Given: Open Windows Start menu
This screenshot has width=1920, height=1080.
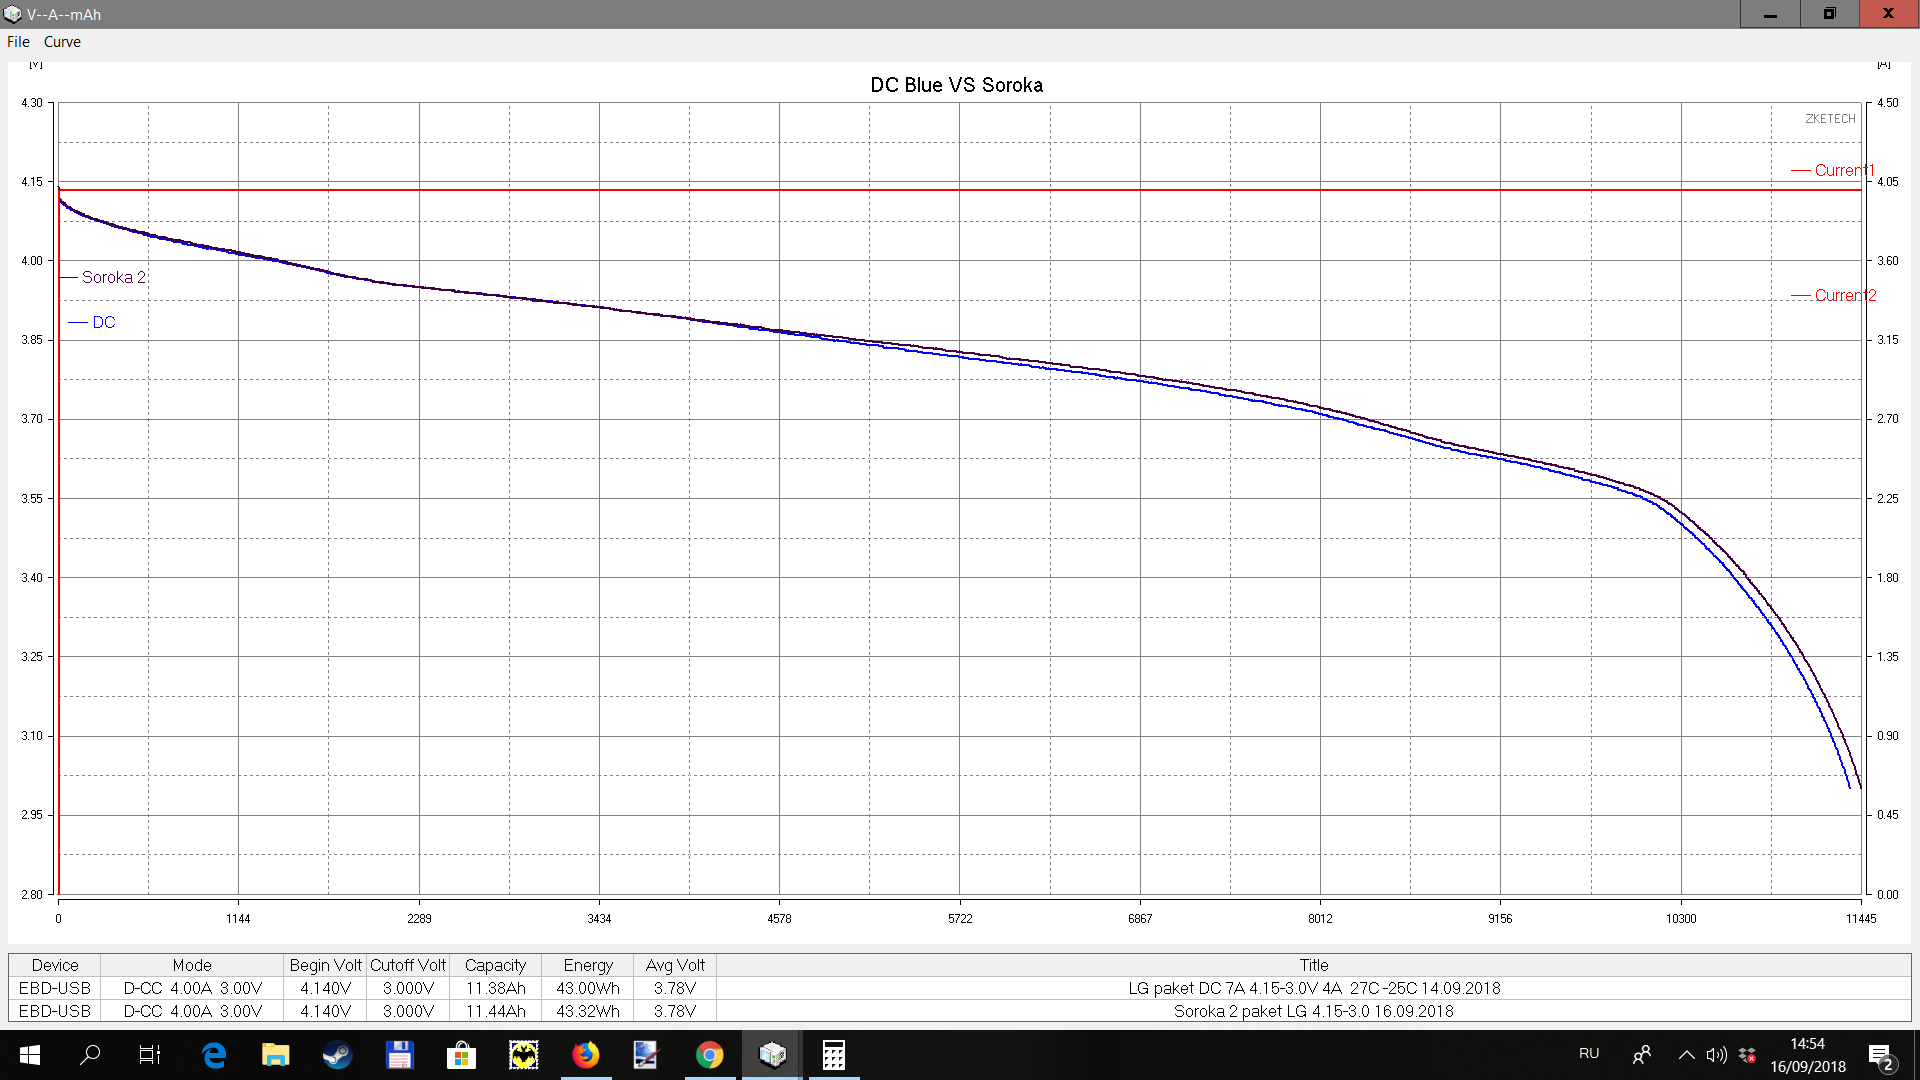Looking at the screenshot, I should [x=29, y=1055].
